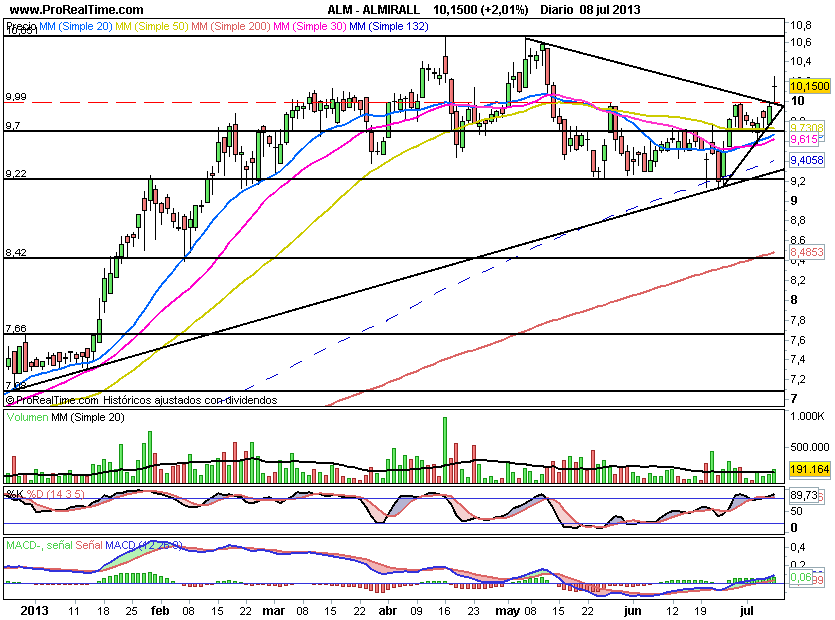The image size is (835, 620).
Task: Select the MACD (12 26 9) indicator label
Action: point(143,545)
